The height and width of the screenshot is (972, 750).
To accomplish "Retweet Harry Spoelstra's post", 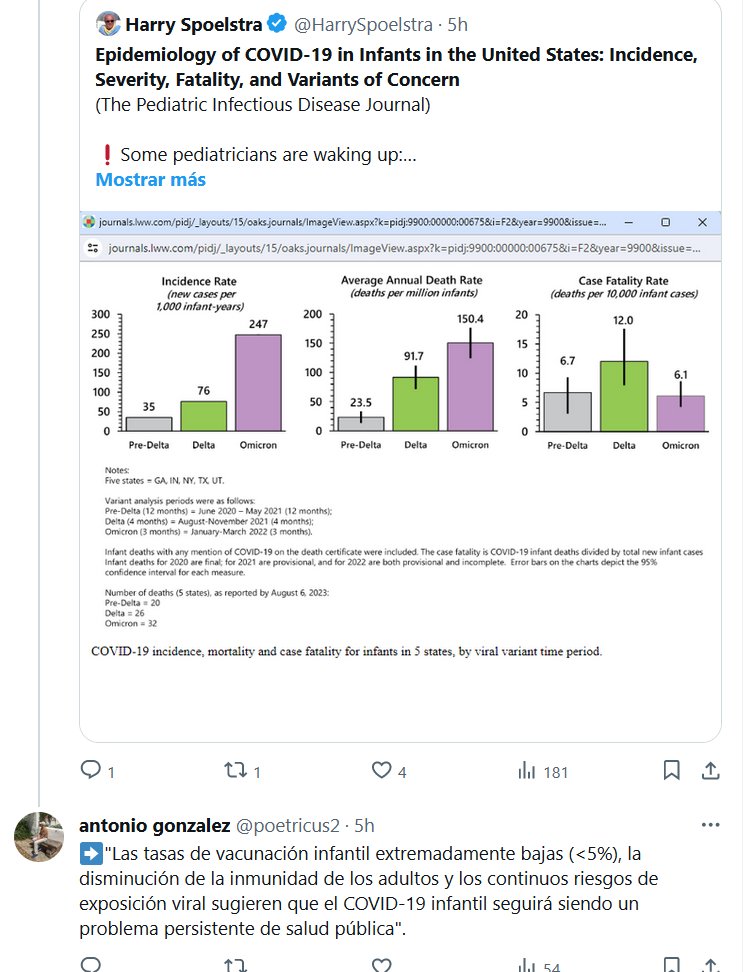I will coord(235,770).
